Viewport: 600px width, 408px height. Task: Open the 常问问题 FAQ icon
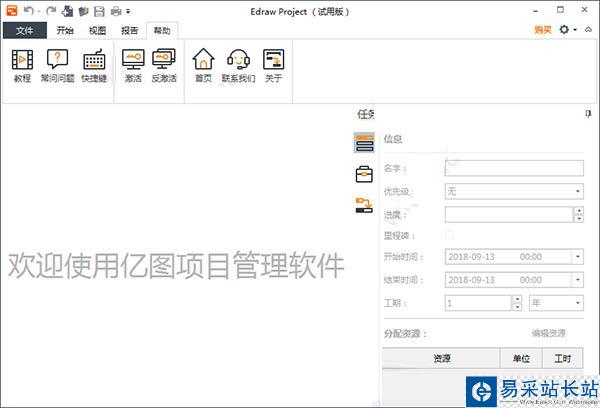[57, 59]
